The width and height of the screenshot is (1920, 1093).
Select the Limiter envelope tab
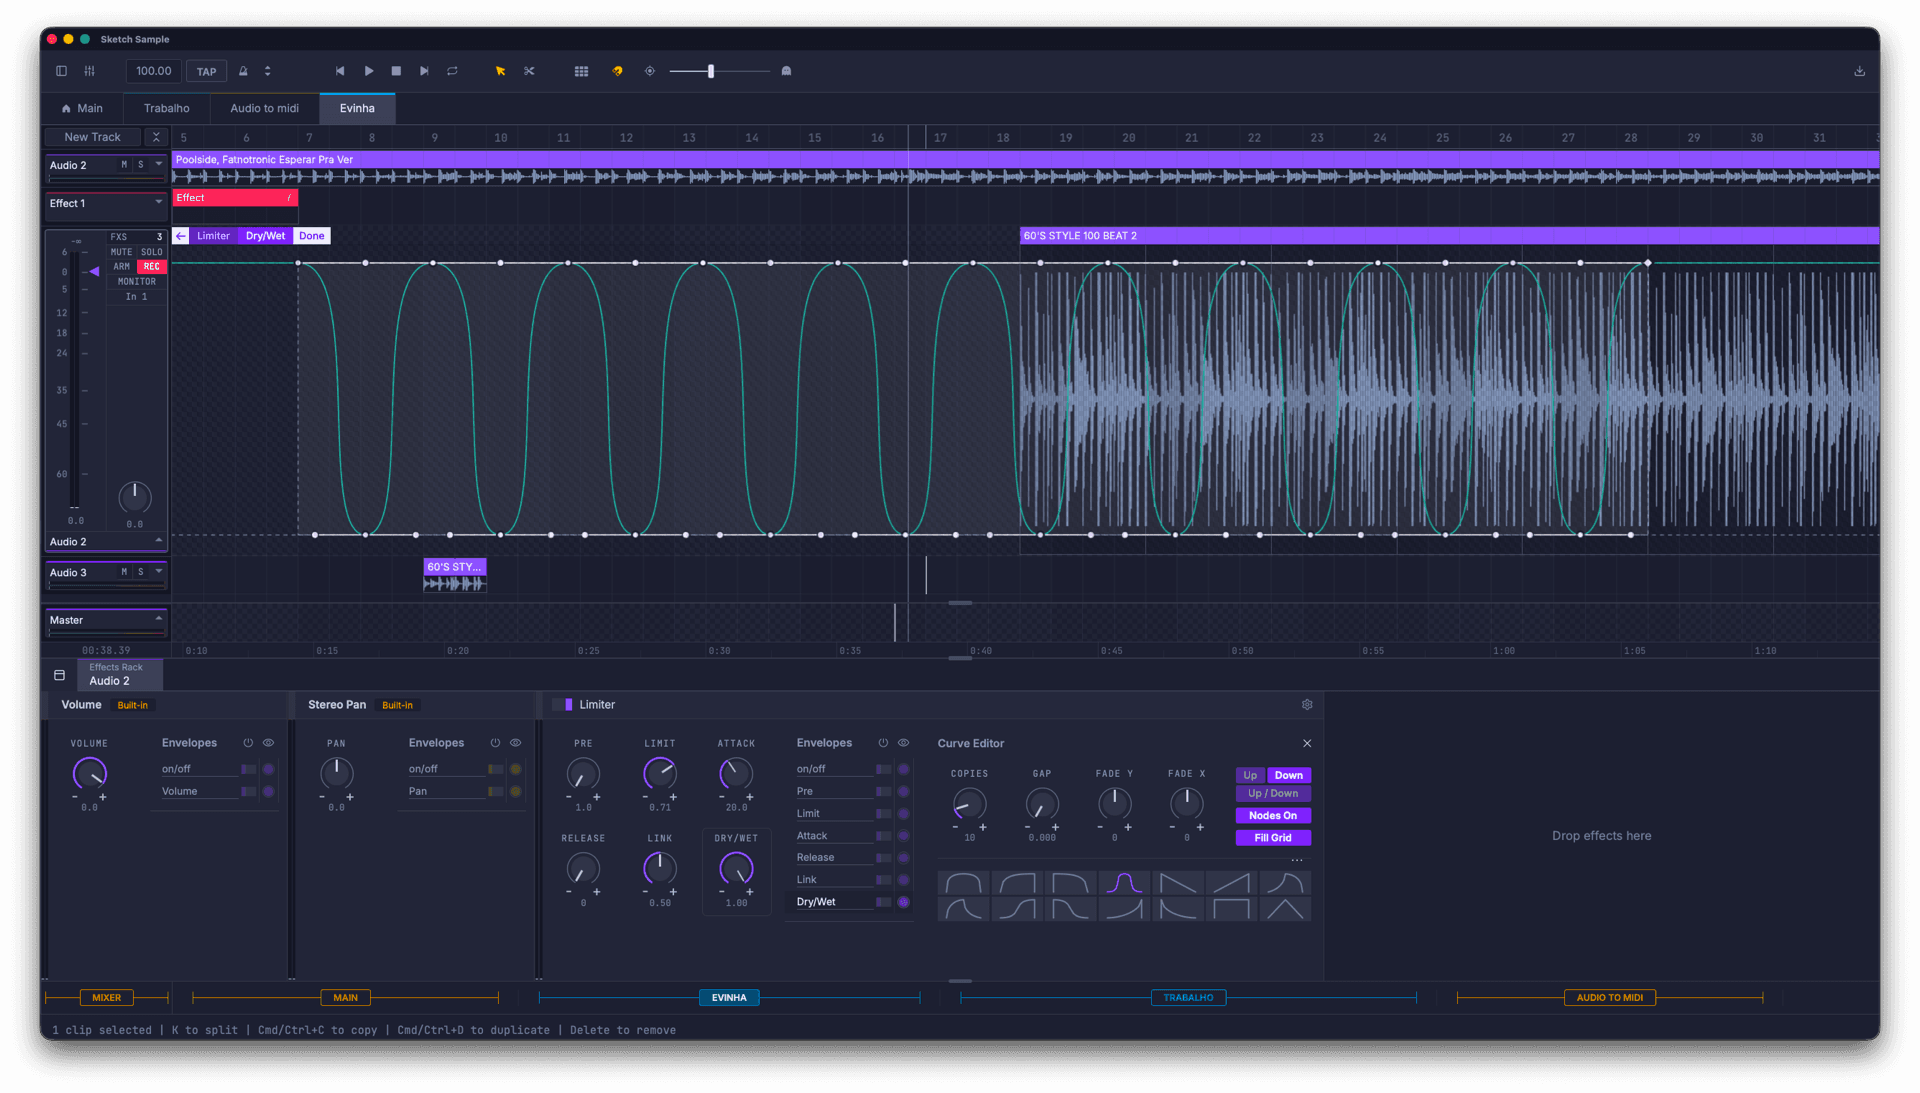click(213, 236)
